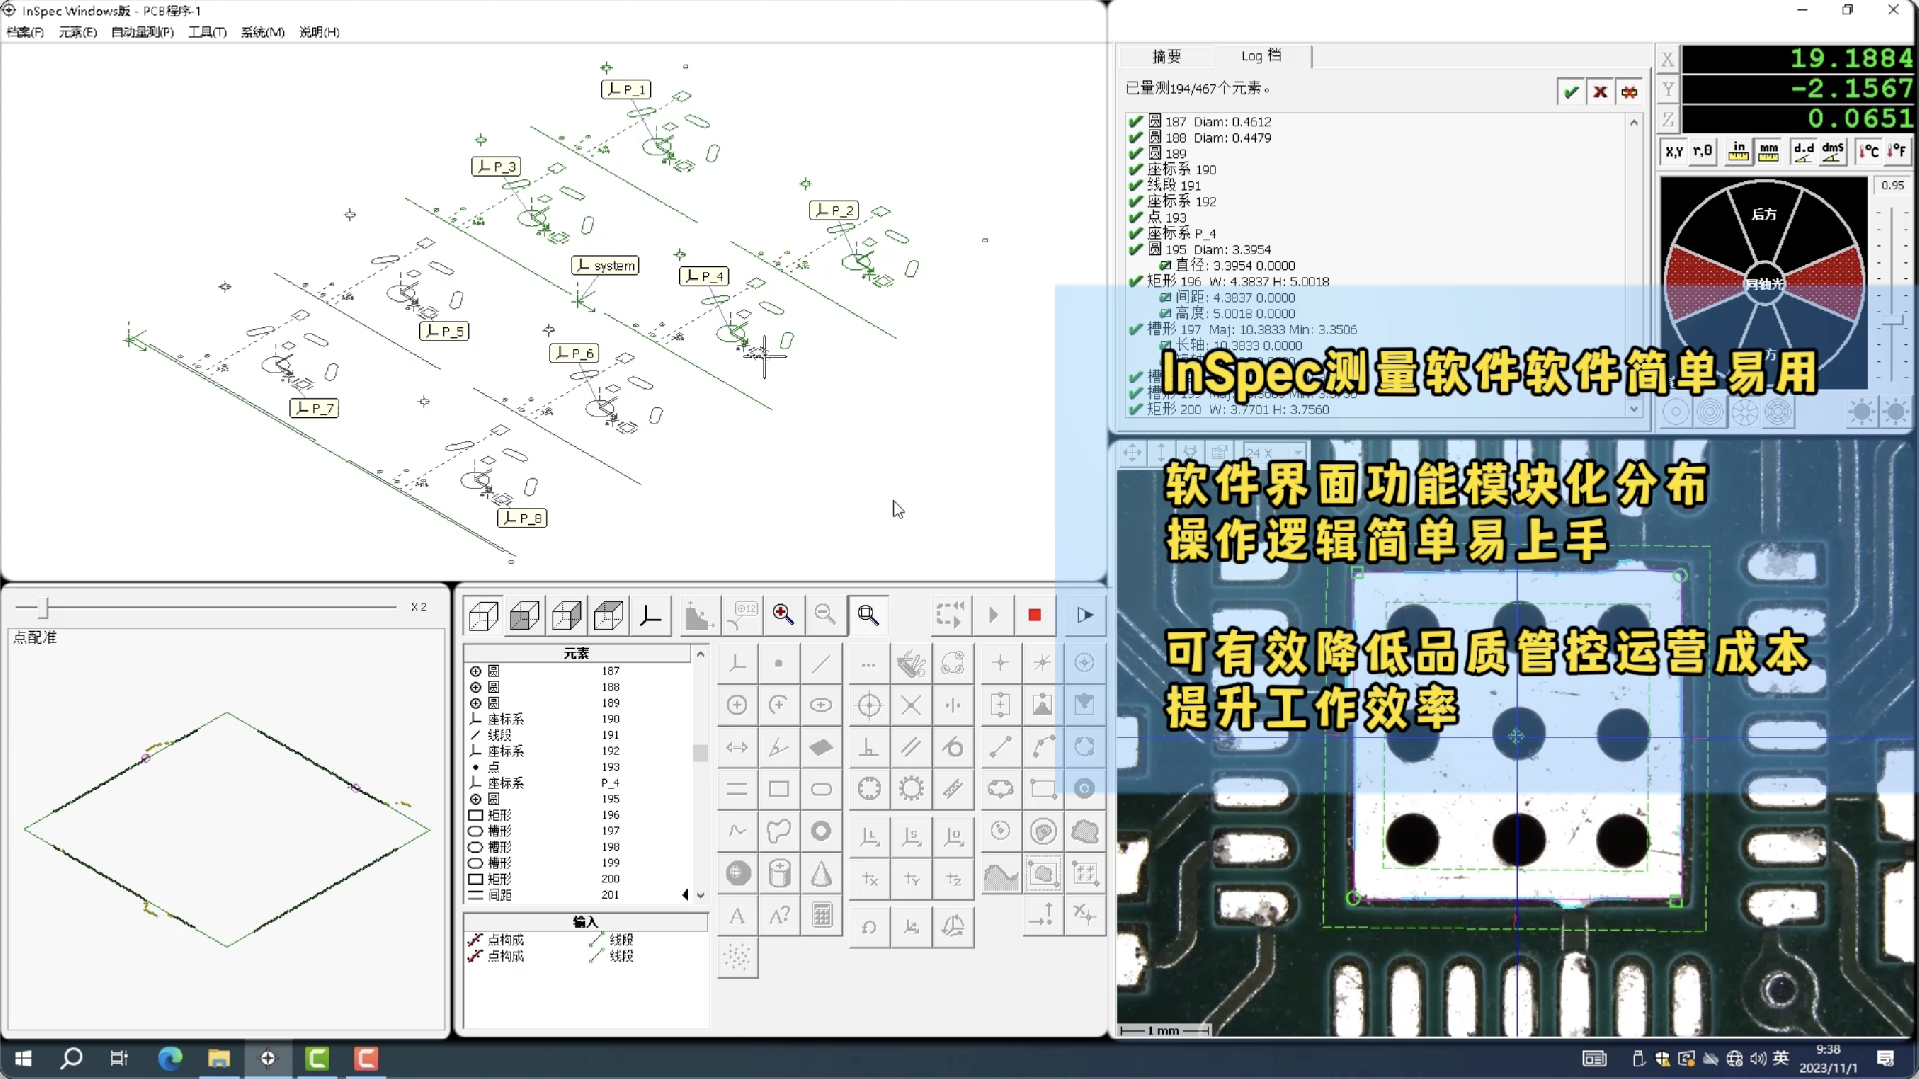Open the 自动量测(P) dropdown menu
Image resolution: width=1919 pixels, height=1079 pixels.
[142, 32]
